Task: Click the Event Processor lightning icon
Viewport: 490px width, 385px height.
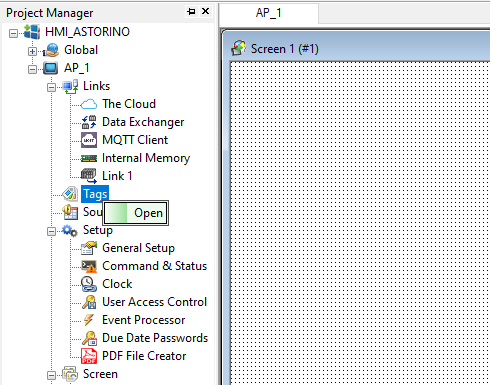Action: (x=89, y=320)
